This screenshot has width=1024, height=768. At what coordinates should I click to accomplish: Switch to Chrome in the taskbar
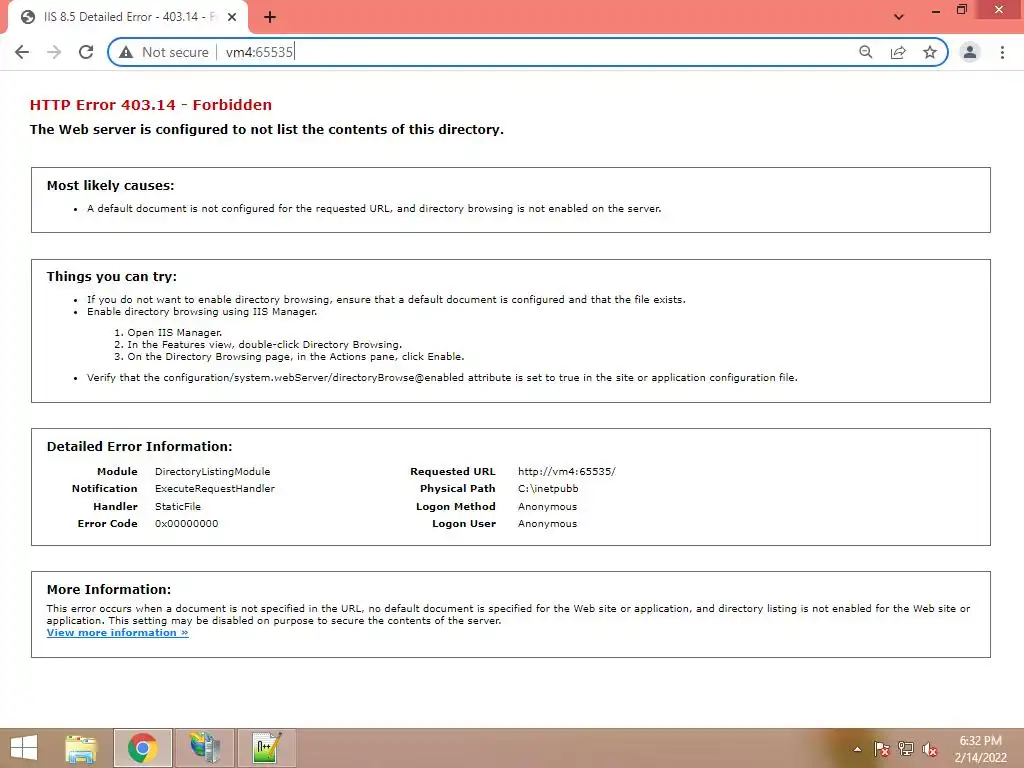[142, 748]
